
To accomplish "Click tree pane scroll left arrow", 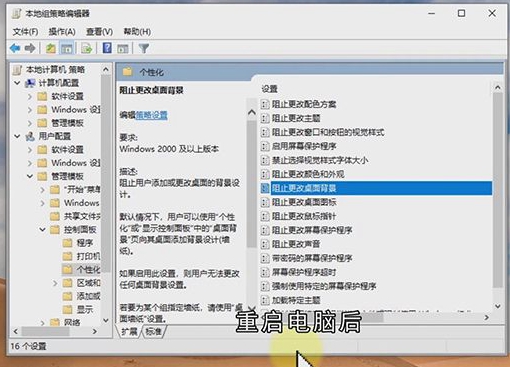I will [x=15, y=331].
